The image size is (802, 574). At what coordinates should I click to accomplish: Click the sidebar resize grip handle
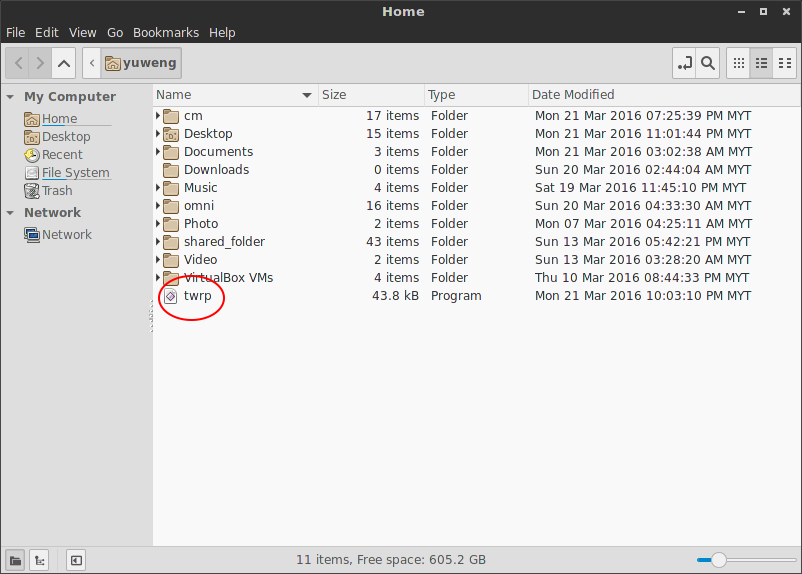point(151,316)
